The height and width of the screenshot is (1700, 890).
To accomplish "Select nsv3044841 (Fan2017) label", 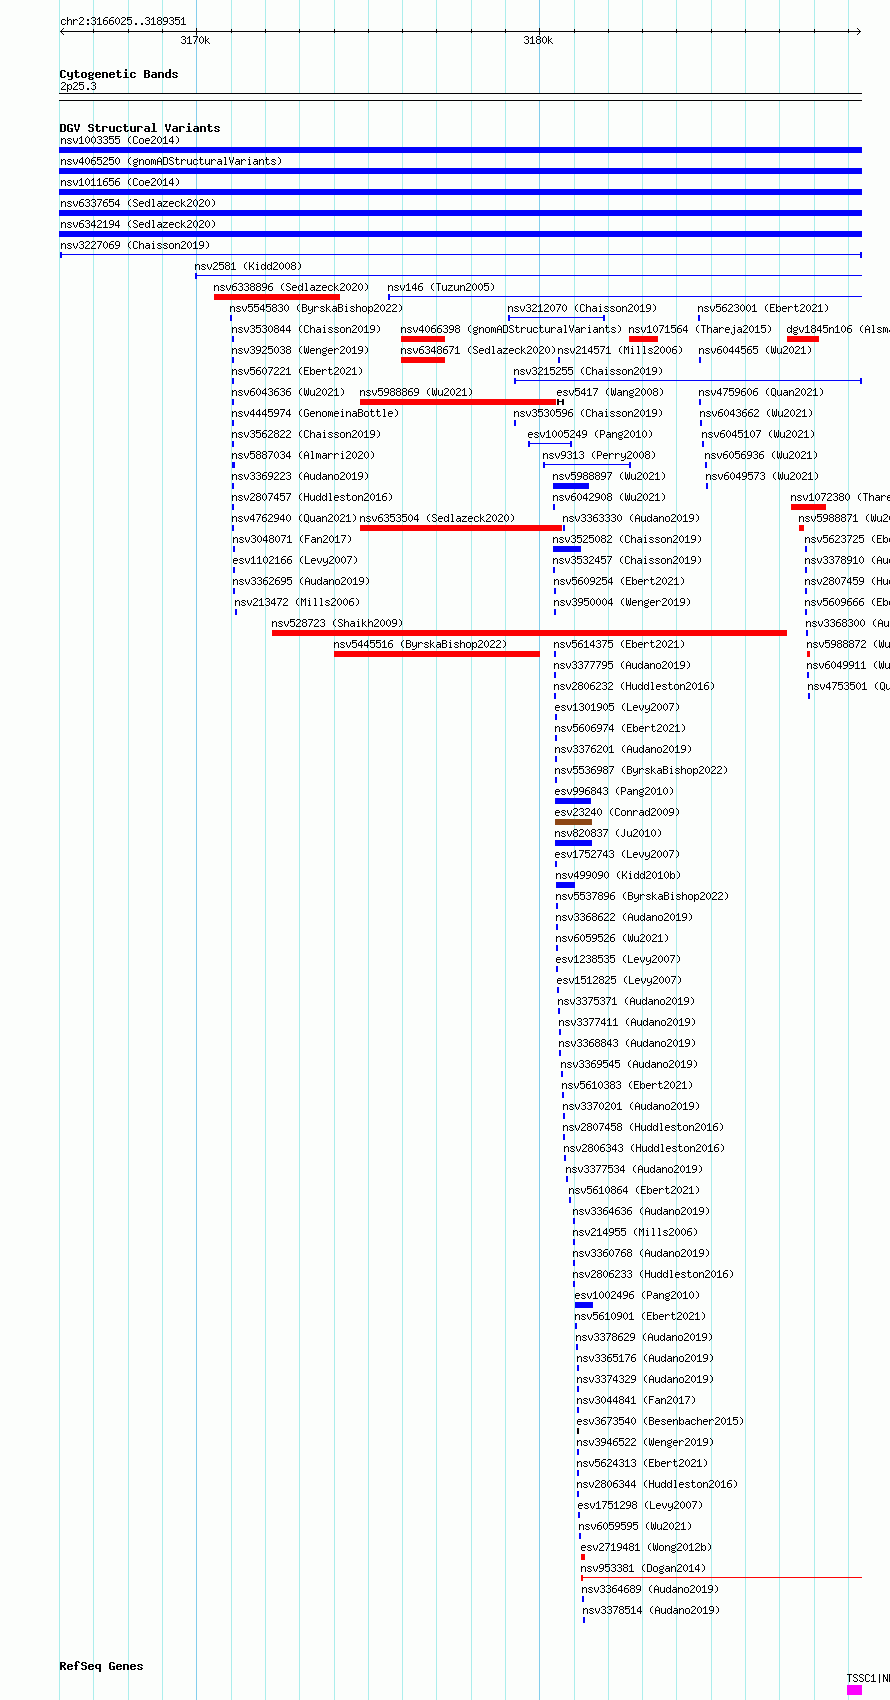I will coord(636,1400).
